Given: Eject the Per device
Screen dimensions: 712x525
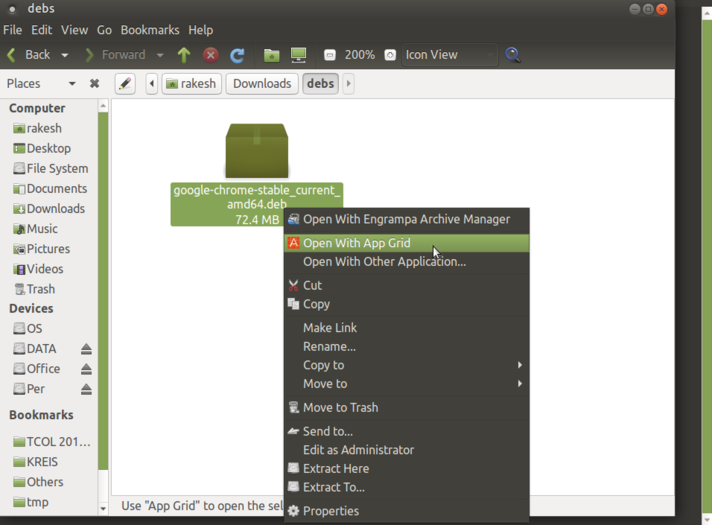Looking at the screenshot, I should (x=86, y=389).
